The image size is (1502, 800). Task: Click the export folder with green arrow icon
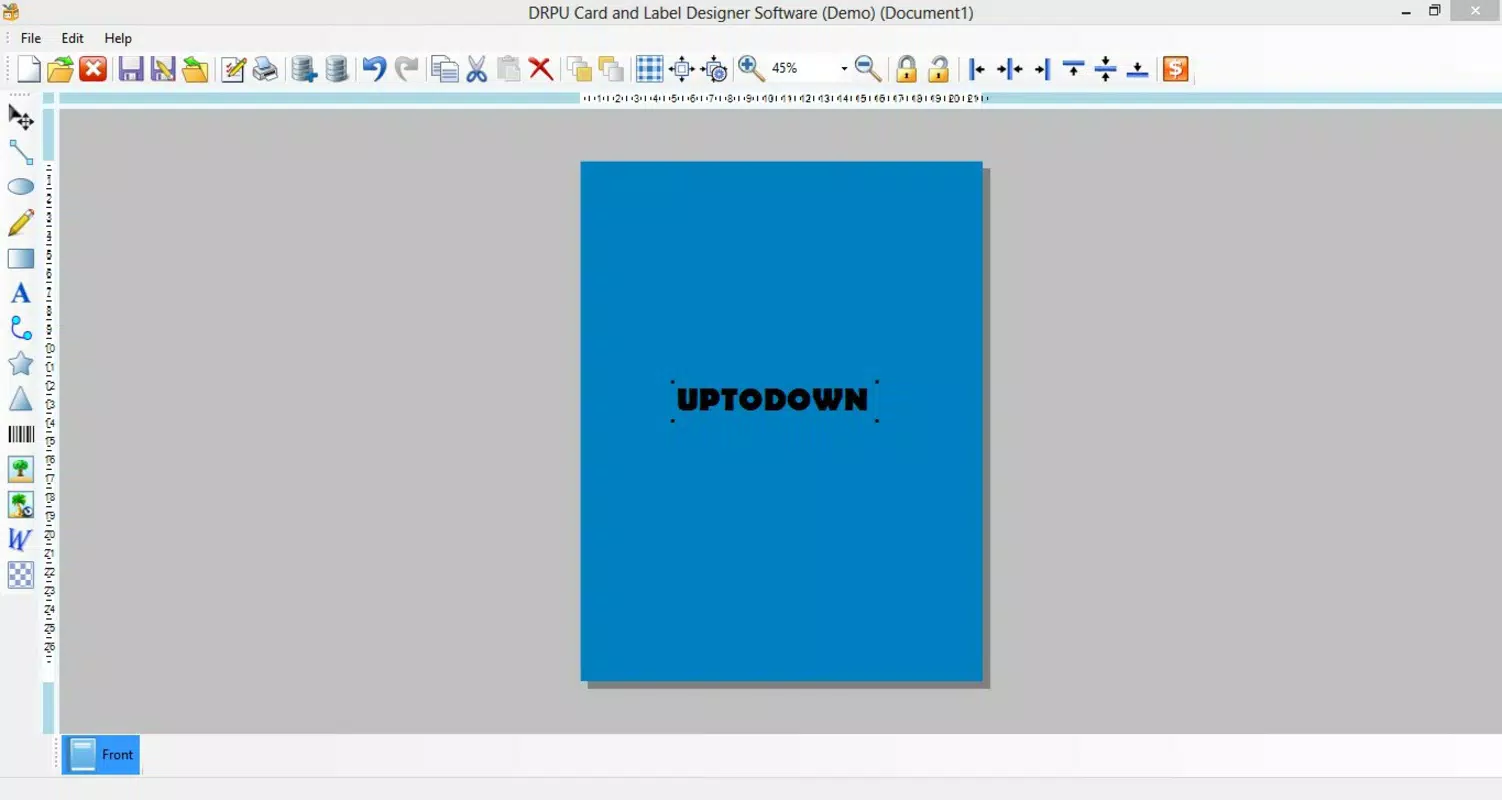click(196, 69)
